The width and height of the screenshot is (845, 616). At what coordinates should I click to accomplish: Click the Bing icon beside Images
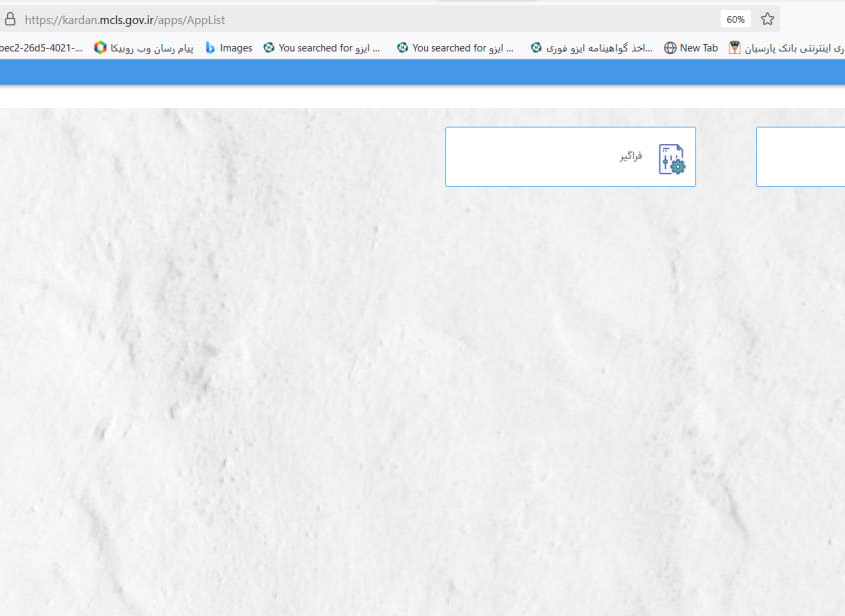(210, 47)
